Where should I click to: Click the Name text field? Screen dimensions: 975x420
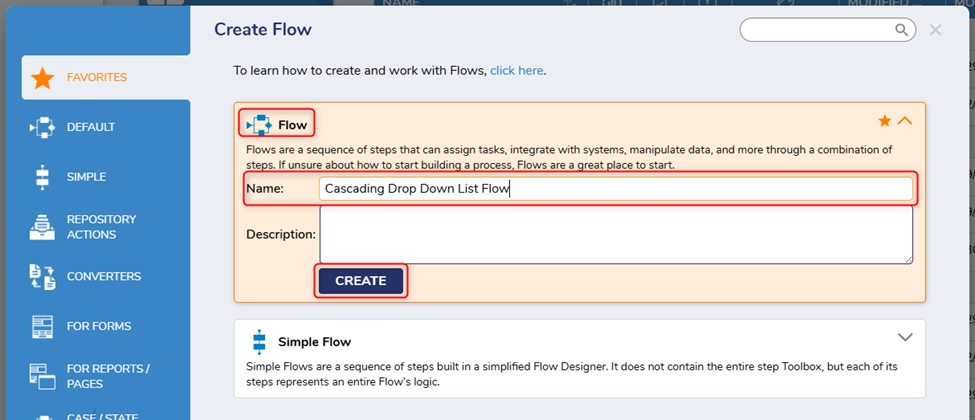pos(615,188)
